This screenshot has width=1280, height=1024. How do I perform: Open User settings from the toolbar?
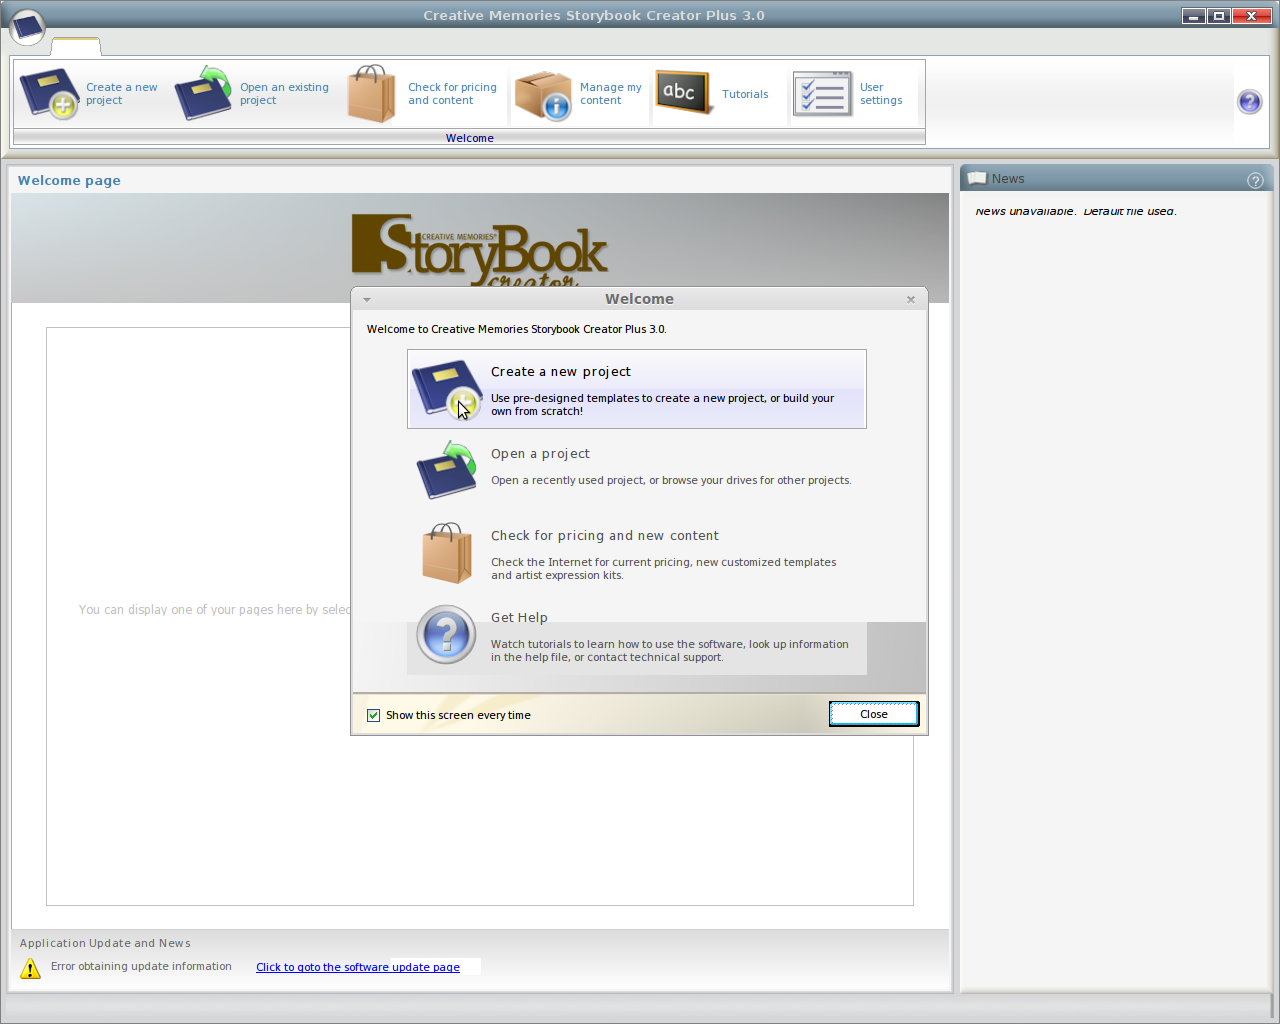pos(822,93)
